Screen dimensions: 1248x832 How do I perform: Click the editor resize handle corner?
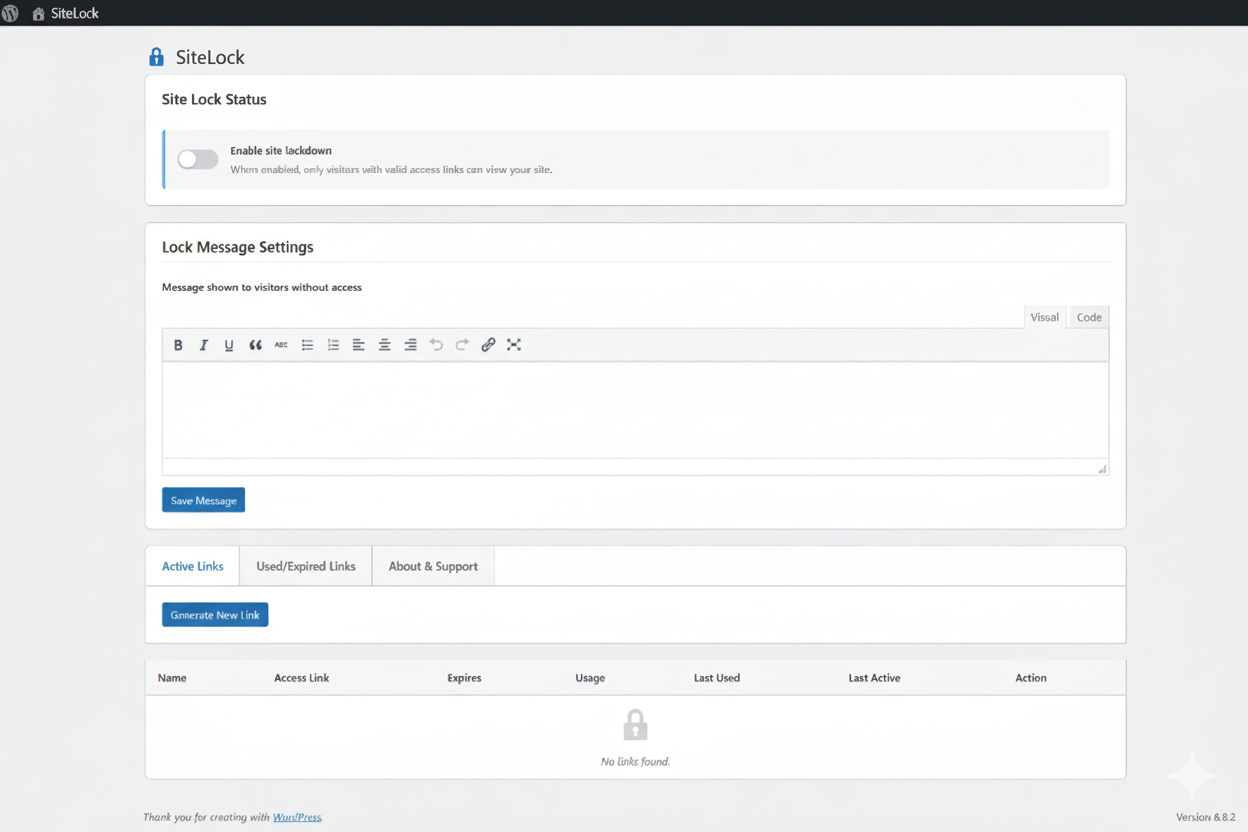(x=1102, y=468)
